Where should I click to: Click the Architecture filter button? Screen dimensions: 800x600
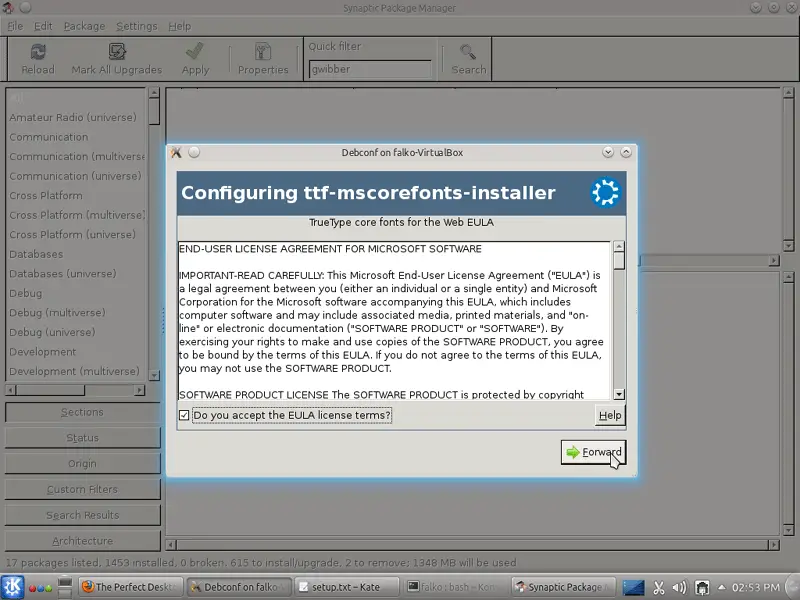point(82,541)
